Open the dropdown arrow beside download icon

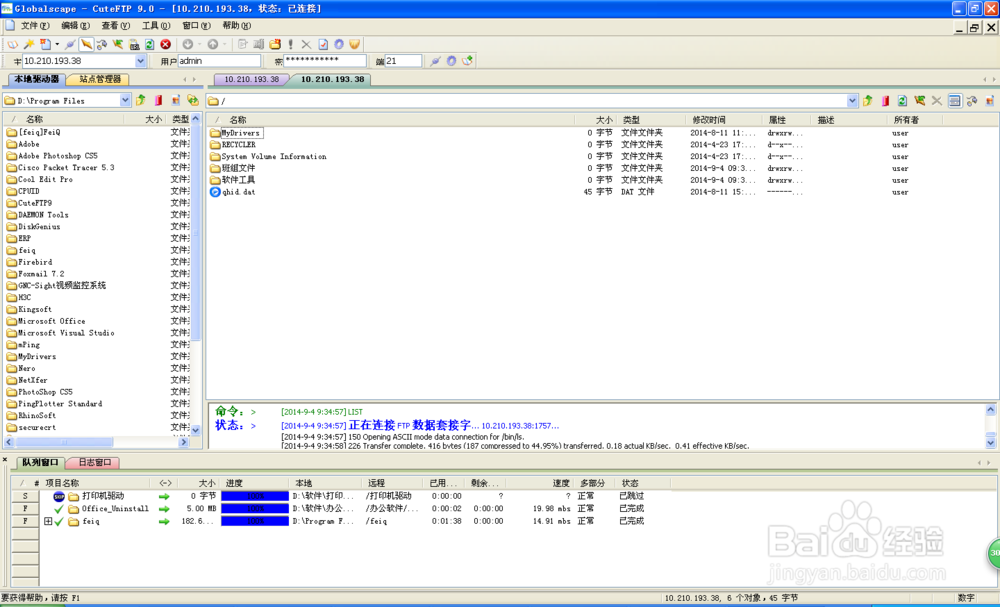[x=199, y=45]
